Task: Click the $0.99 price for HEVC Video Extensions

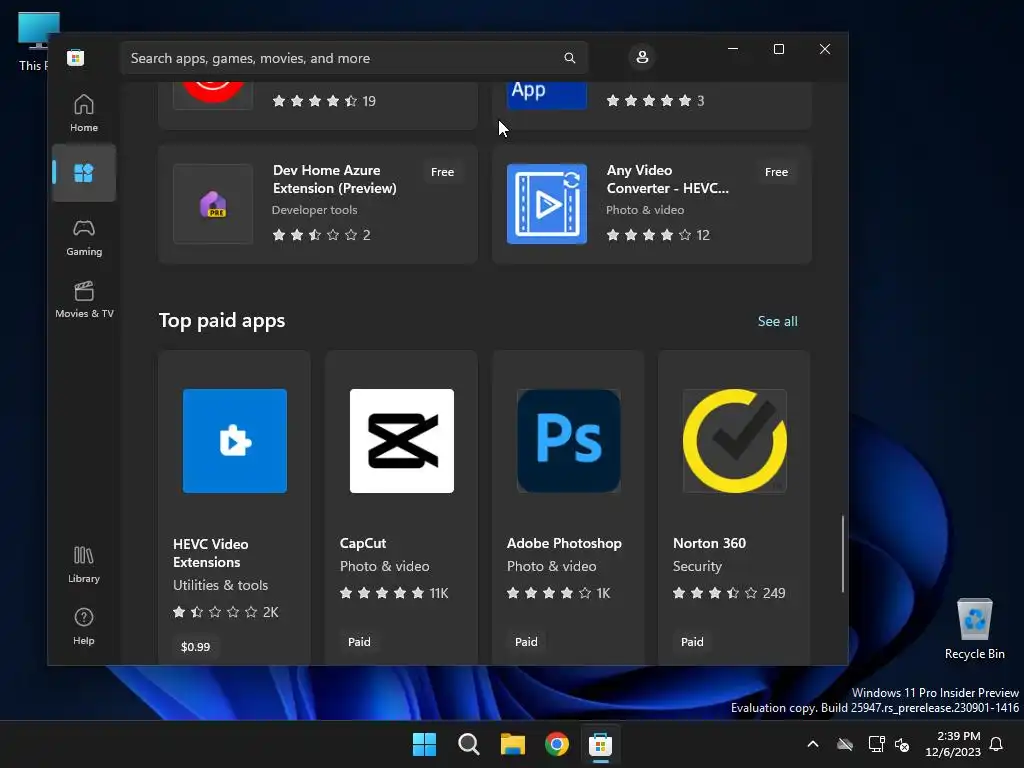Action: coord(195,647)
